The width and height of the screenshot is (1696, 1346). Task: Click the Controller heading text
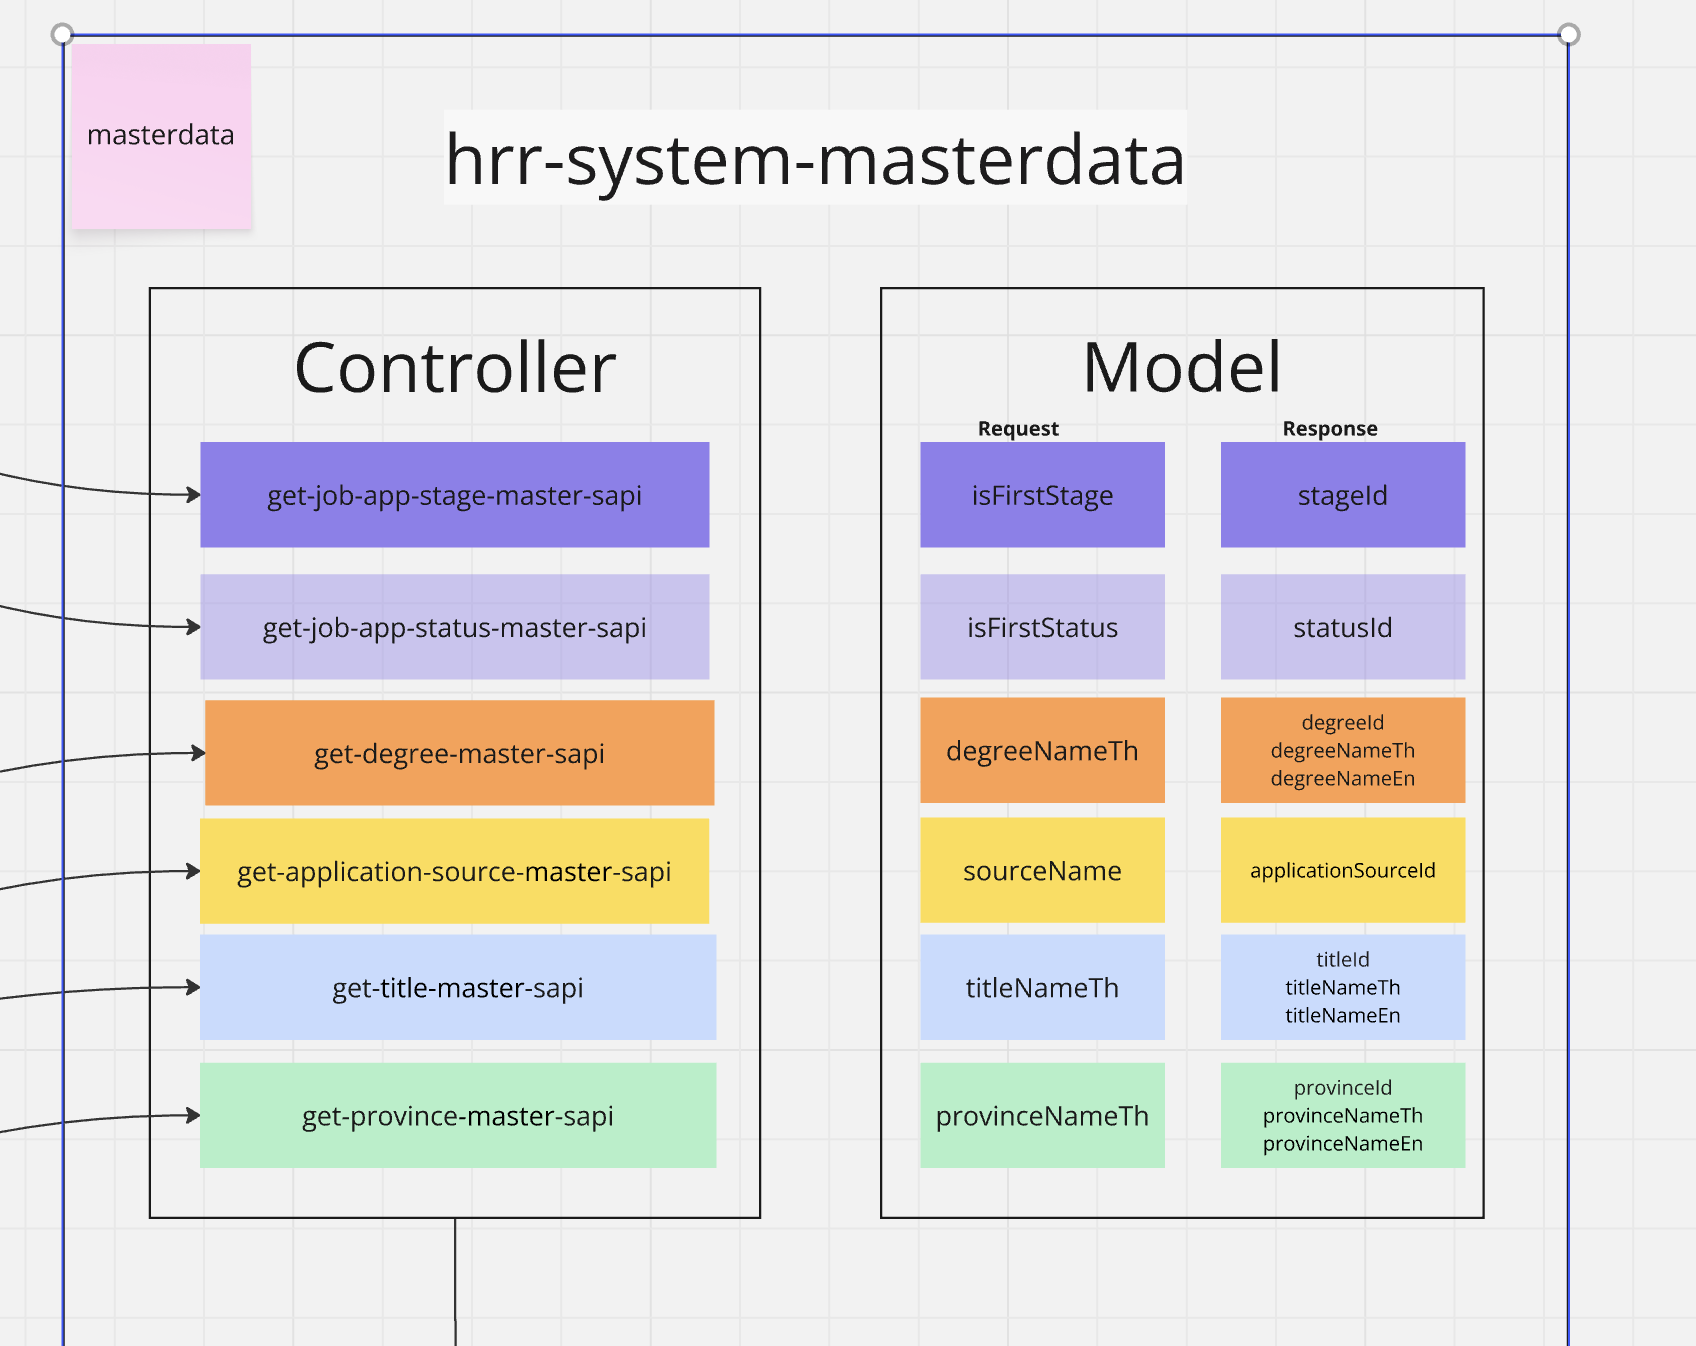tap(455, 368)
